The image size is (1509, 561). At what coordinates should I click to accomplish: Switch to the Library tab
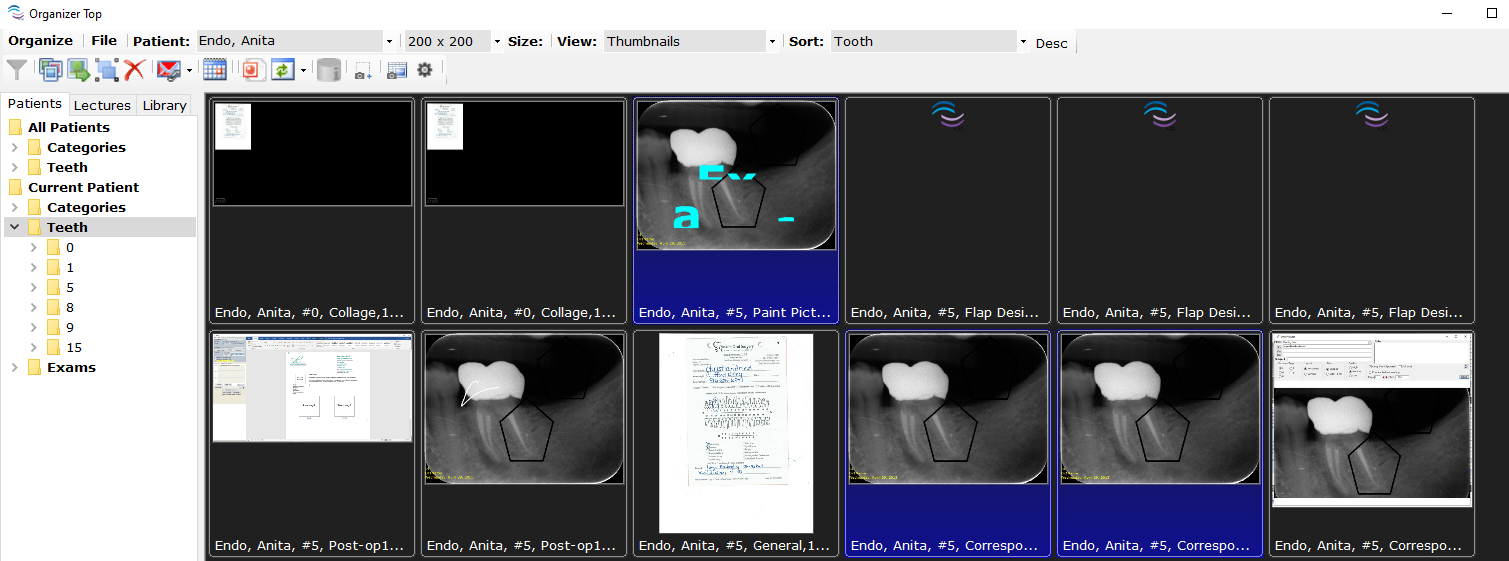[x=164, y=105]
